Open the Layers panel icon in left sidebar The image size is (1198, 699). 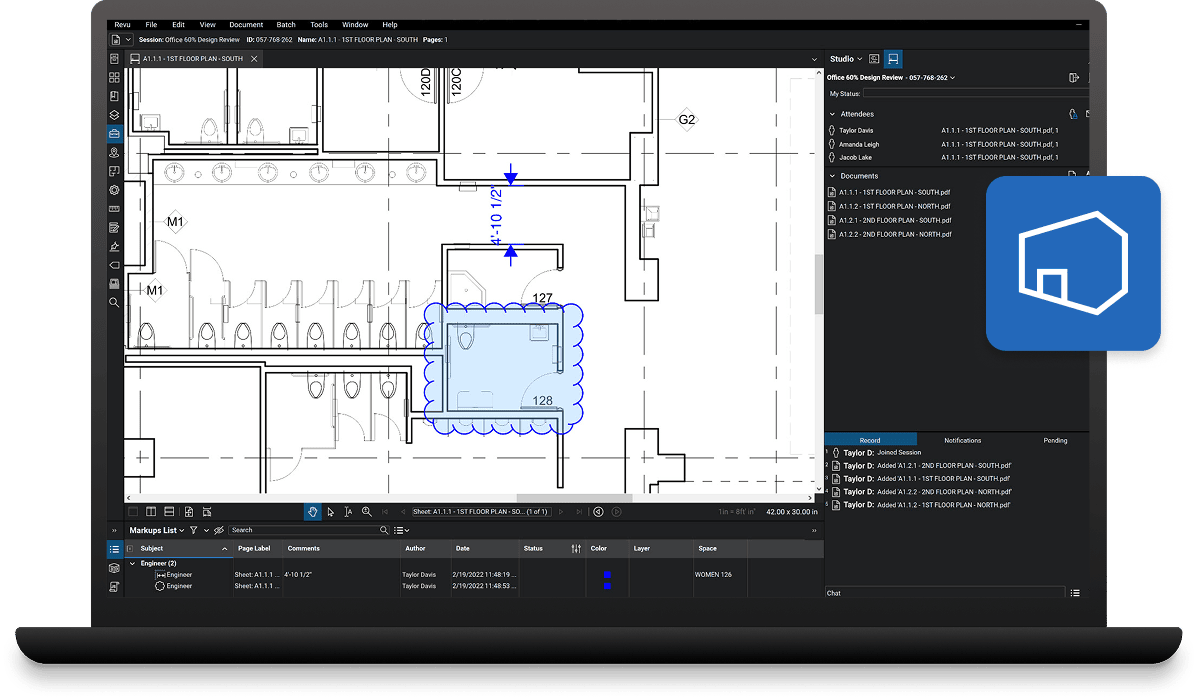tap(114, 115)
